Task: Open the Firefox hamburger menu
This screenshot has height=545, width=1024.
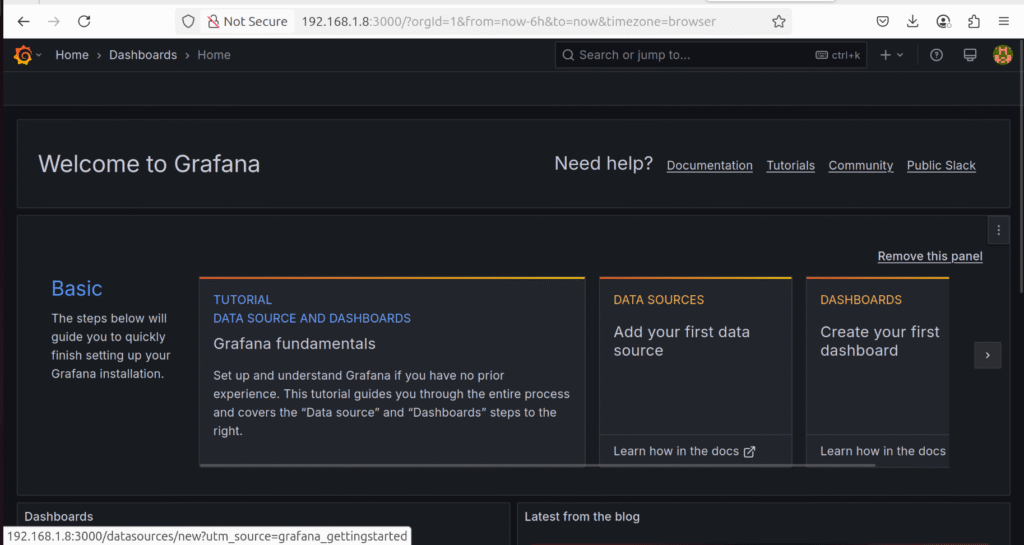Action: pyautogui.click(x=1004, y=22)
